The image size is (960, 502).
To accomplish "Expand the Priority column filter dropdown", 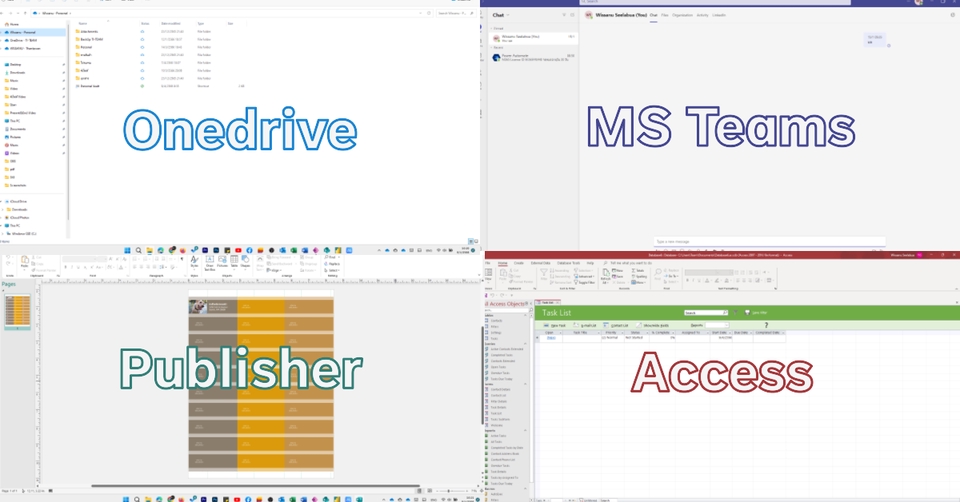I will 621,332.
